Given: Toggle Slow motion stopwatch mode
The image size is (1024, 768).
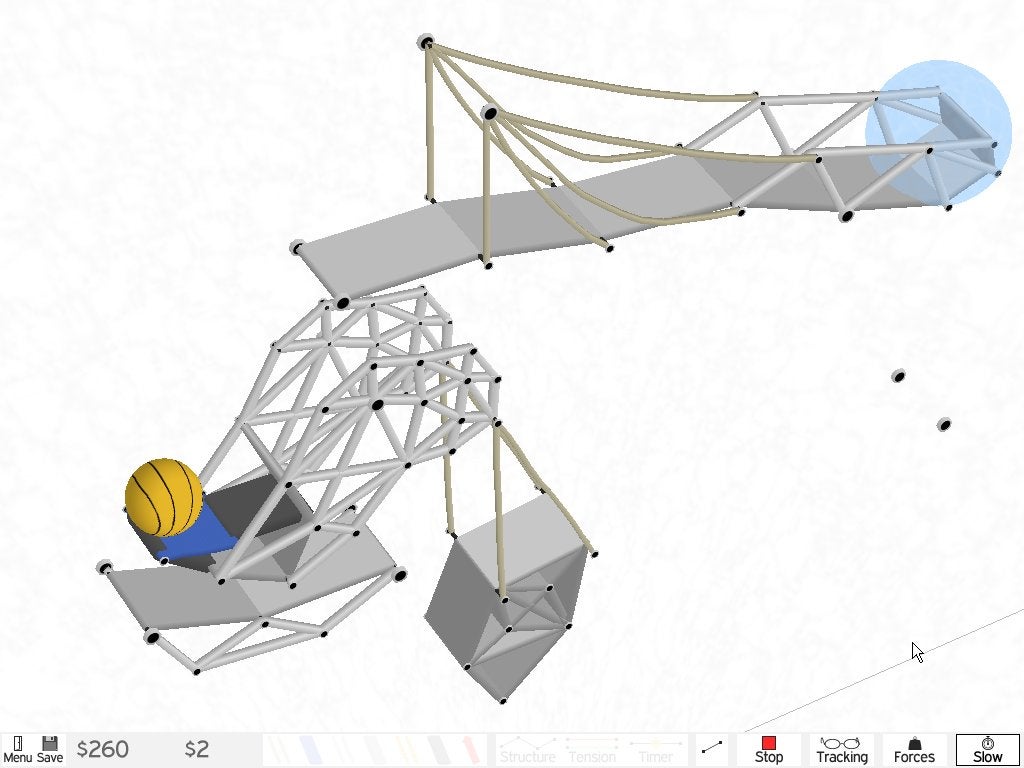Looking at the screenshot, I should (987, 750).
